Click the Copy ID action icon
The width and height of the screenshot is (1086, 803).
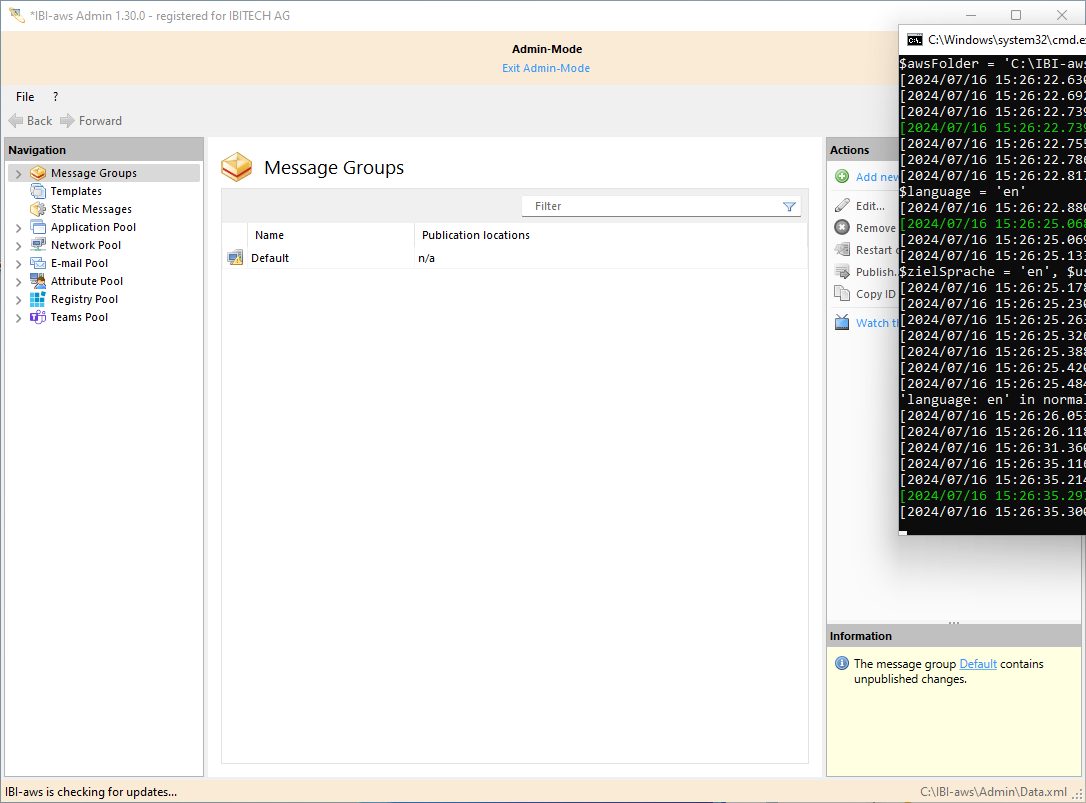tap(842, 294)
